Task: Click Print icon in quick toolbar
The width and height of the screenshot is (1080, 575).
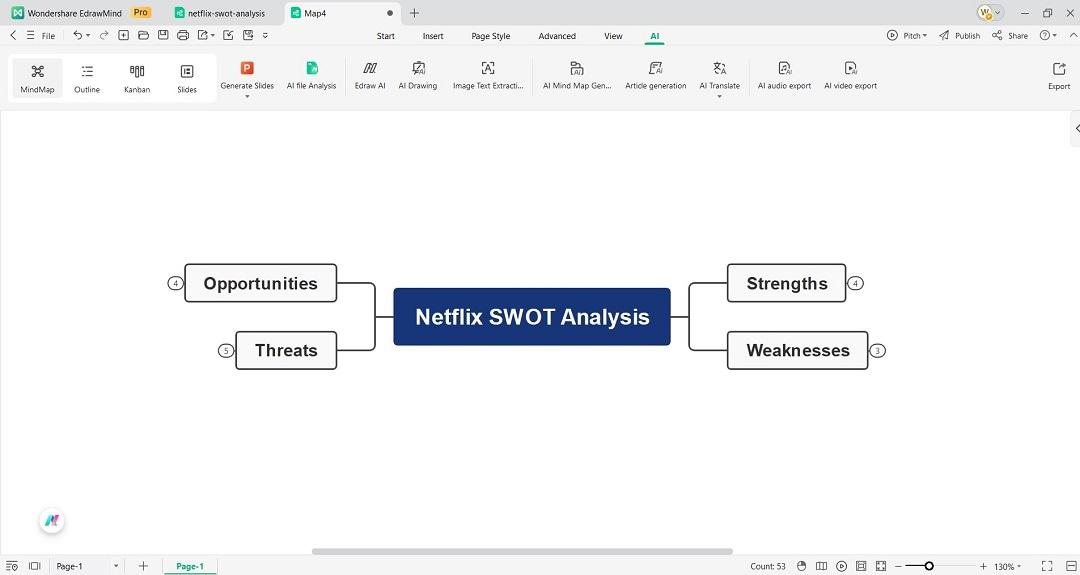Action: 183,35
